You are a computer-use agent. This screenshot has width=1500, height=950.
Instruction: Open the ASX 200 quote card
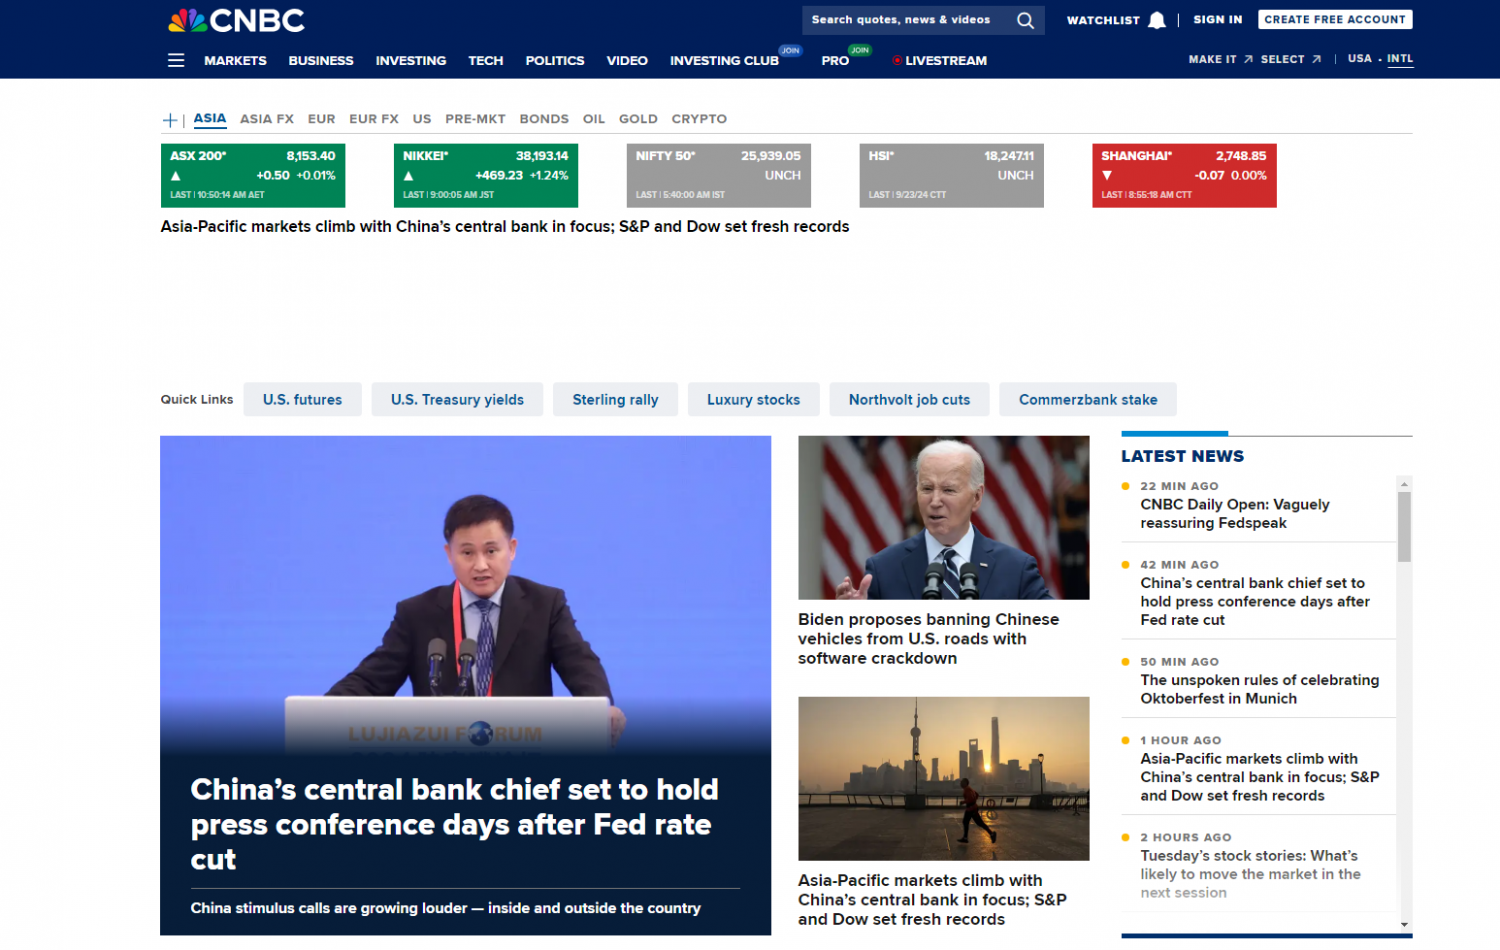pos(253,176)
